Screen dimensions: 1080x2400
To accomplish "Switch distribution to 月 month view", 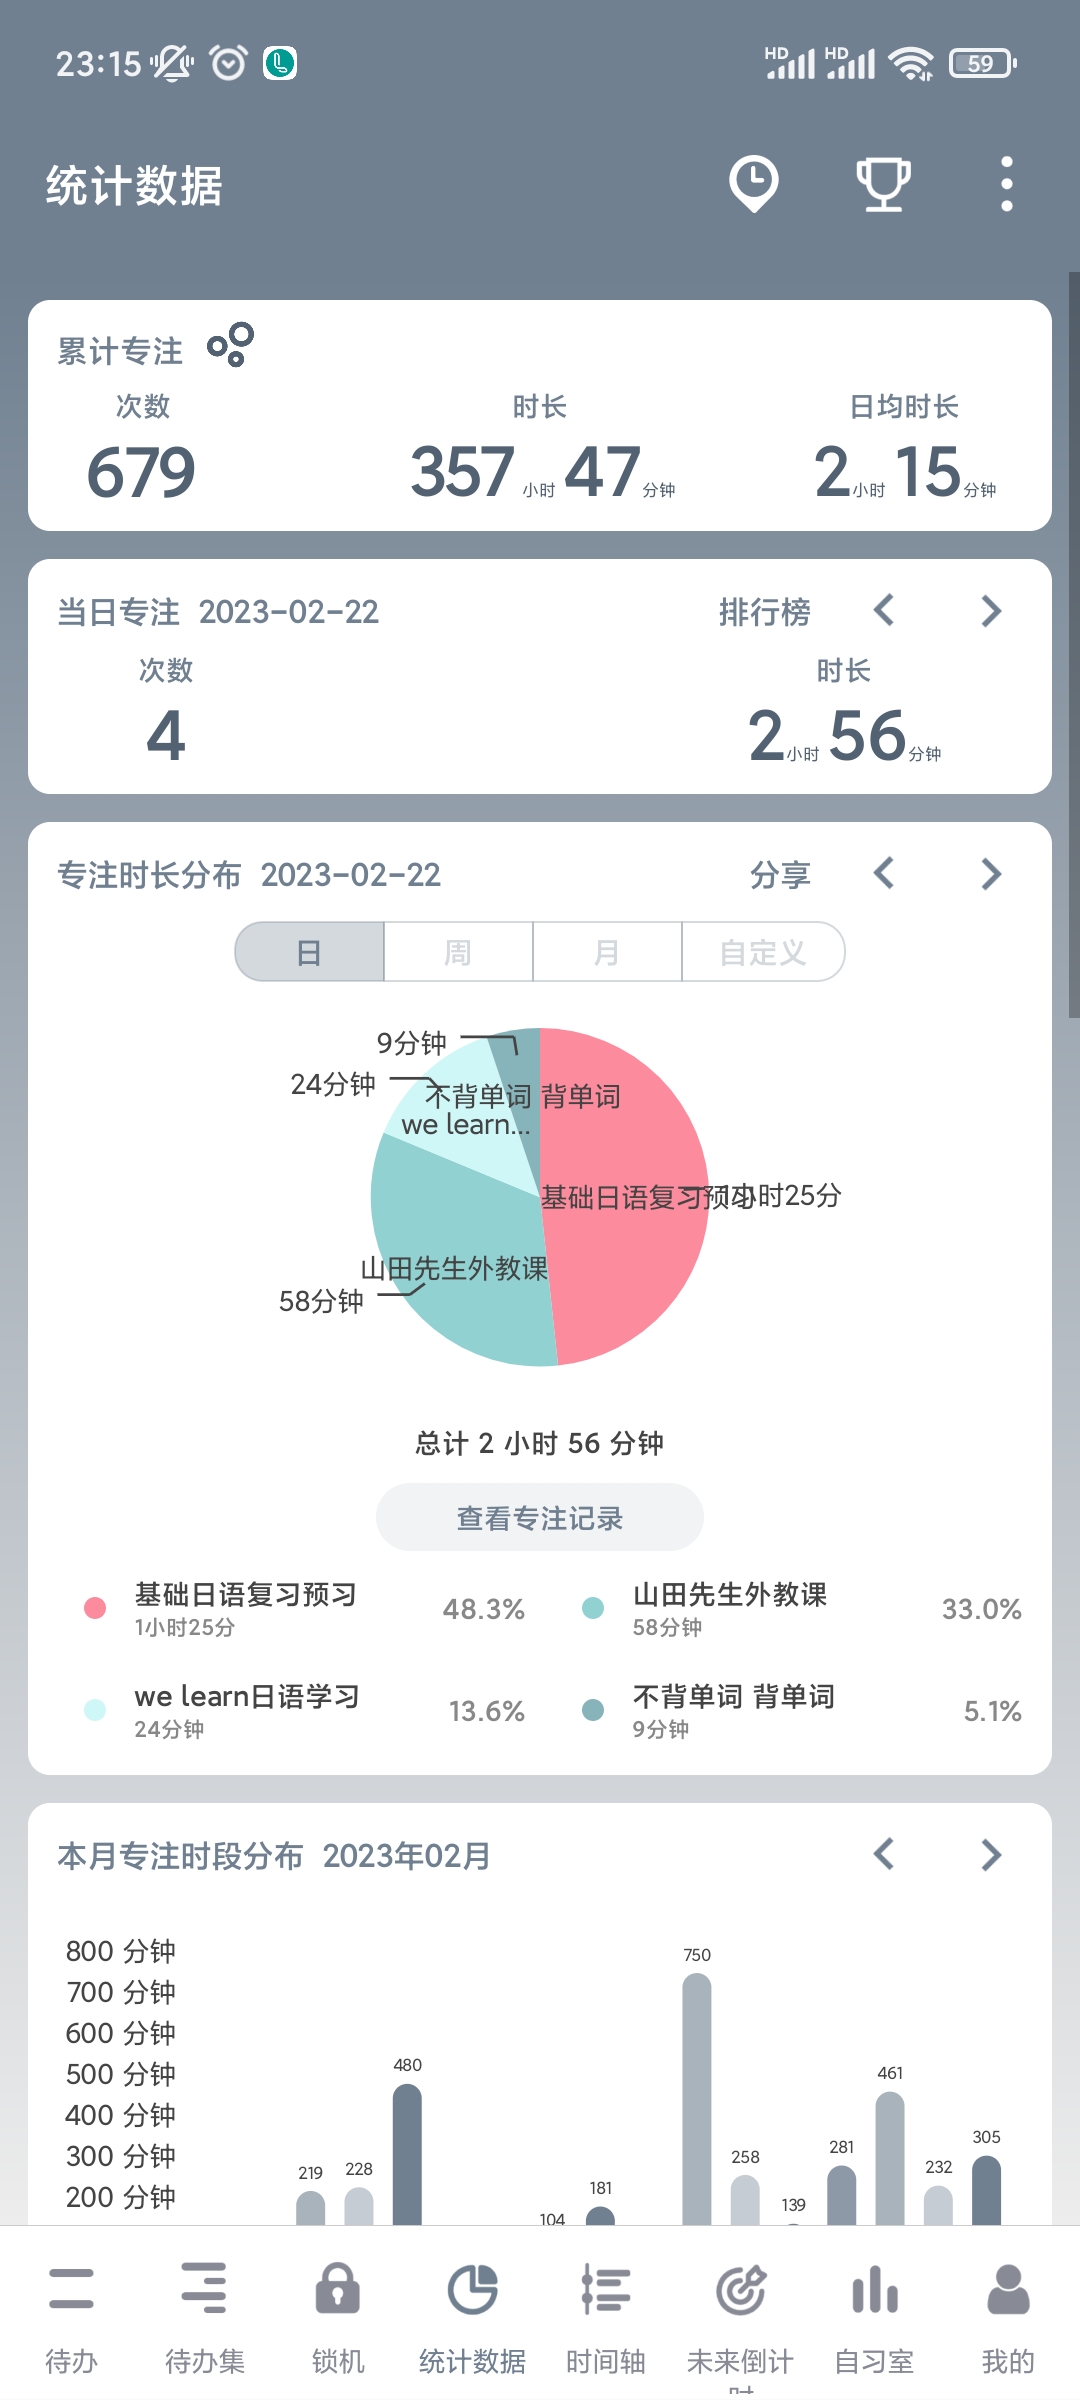I will coord(607,952).
